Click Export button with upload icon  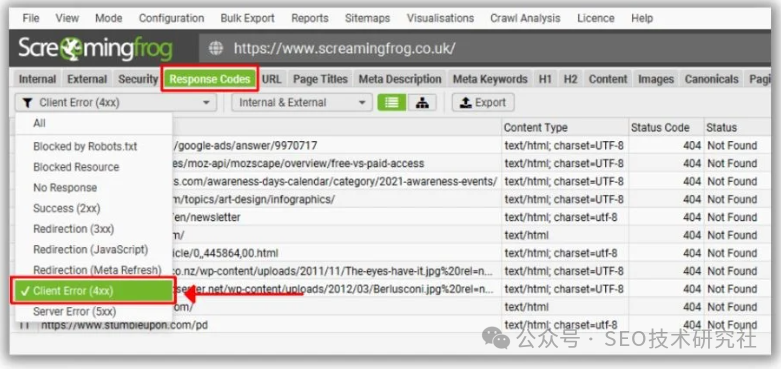pos(483,103)
